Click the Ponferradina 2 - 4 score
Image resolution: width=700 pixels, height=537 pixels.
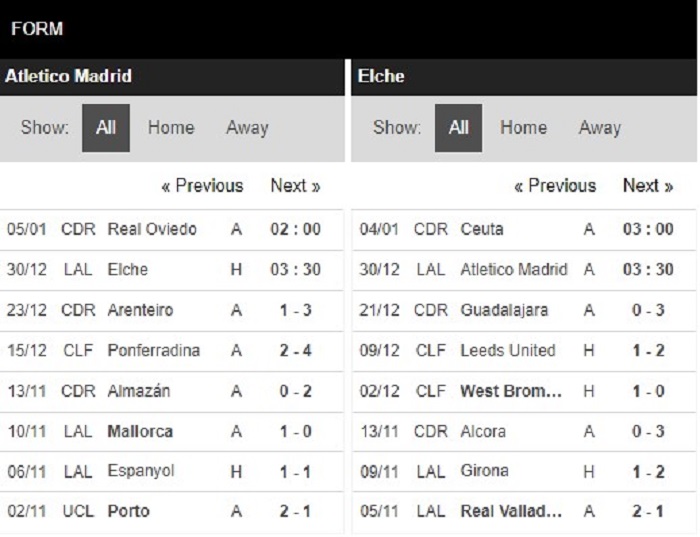click(296, 351)
